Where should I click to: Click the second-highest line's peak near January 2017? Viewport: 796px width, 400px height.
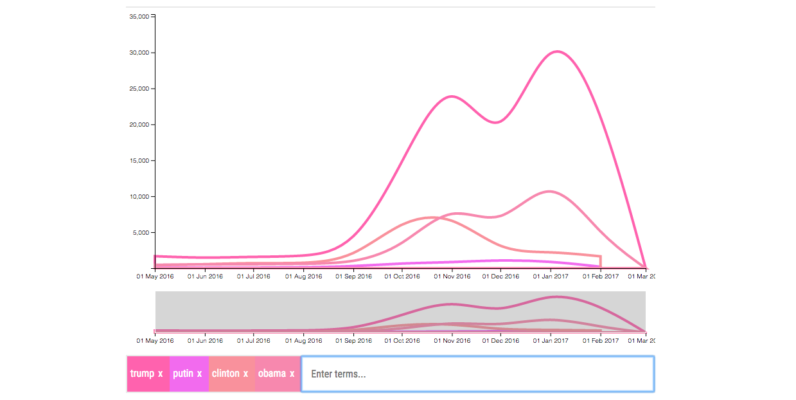pyautogui.click(x=549, y=191)
